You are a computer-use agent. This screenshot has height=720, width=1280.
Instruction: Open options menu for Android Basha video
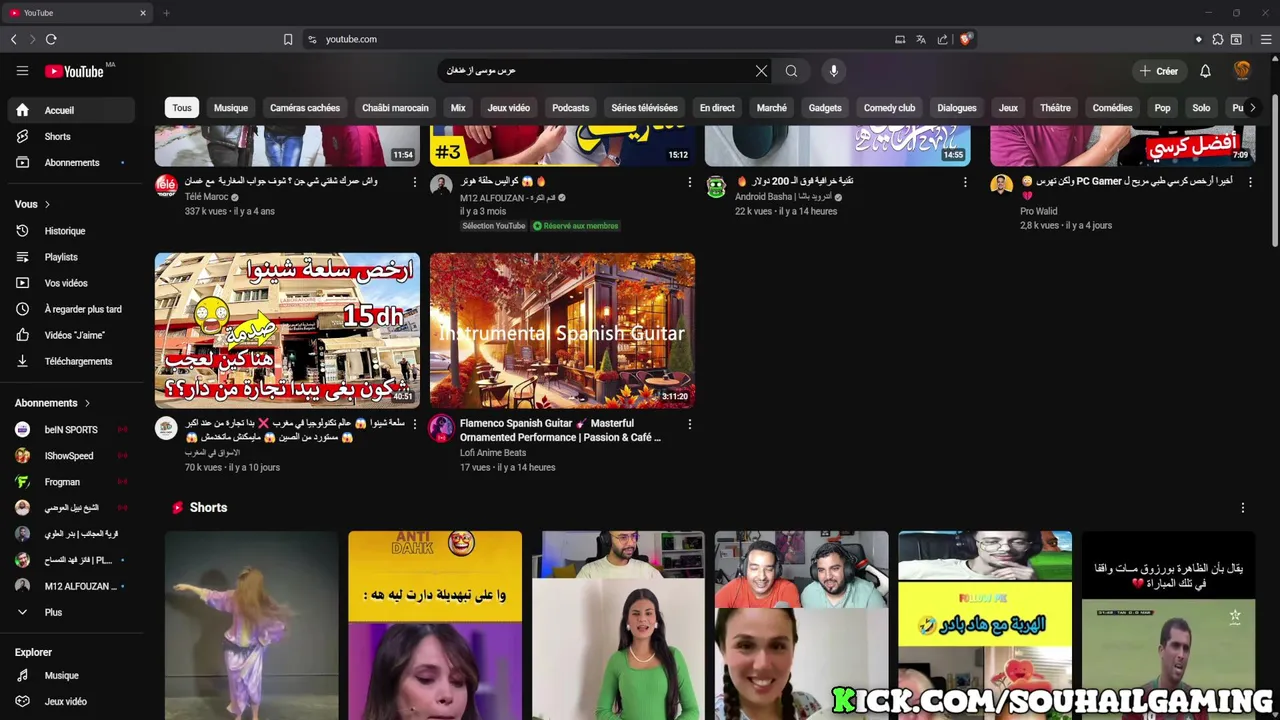click(x=965, y=182)
